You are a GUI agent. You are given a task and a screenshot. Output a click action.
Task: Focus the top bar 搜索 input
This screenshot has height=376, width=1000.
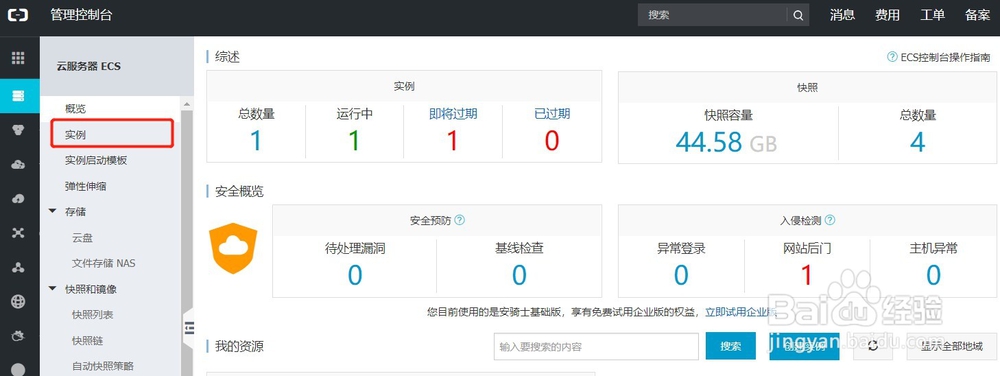[x=712, y=15]
